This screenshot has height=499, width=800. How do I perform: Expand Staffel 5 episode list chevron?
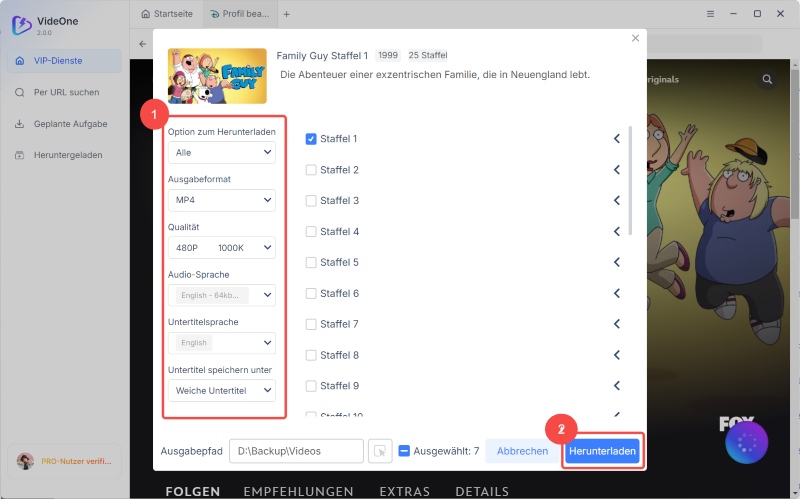tap(616, 262)
